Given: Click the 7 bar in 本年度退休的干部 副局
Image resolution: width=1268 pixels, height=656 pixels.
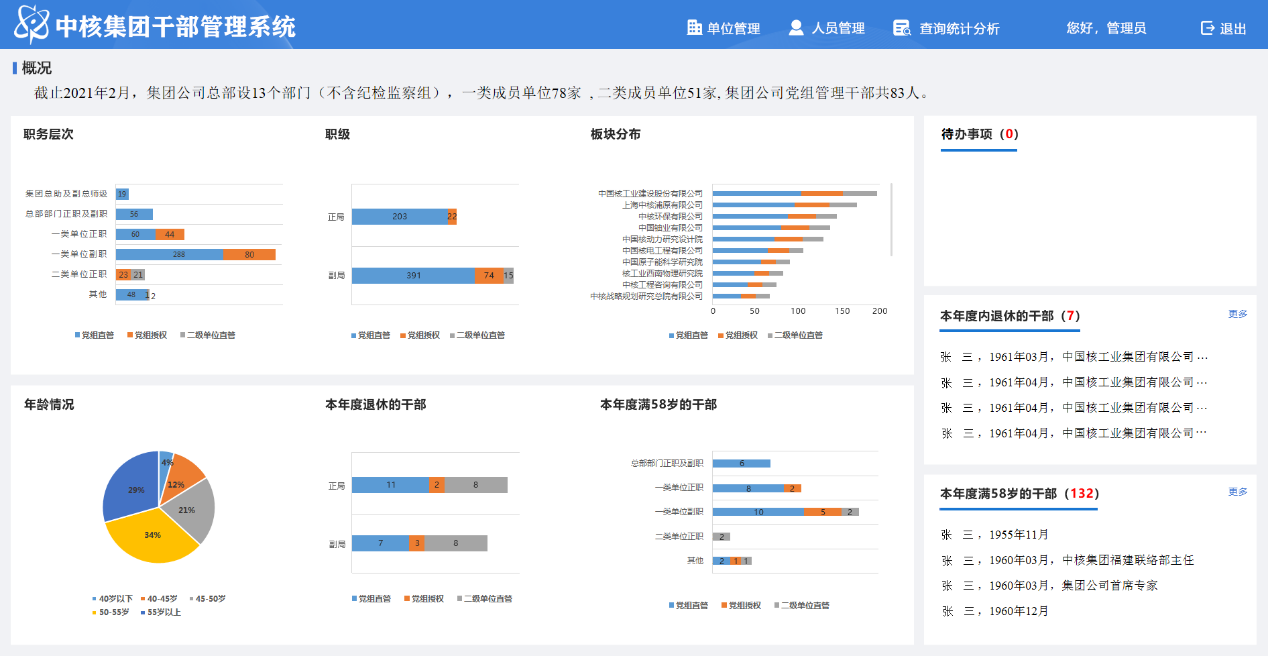Looking at the screenshot, I should (380, 543).
